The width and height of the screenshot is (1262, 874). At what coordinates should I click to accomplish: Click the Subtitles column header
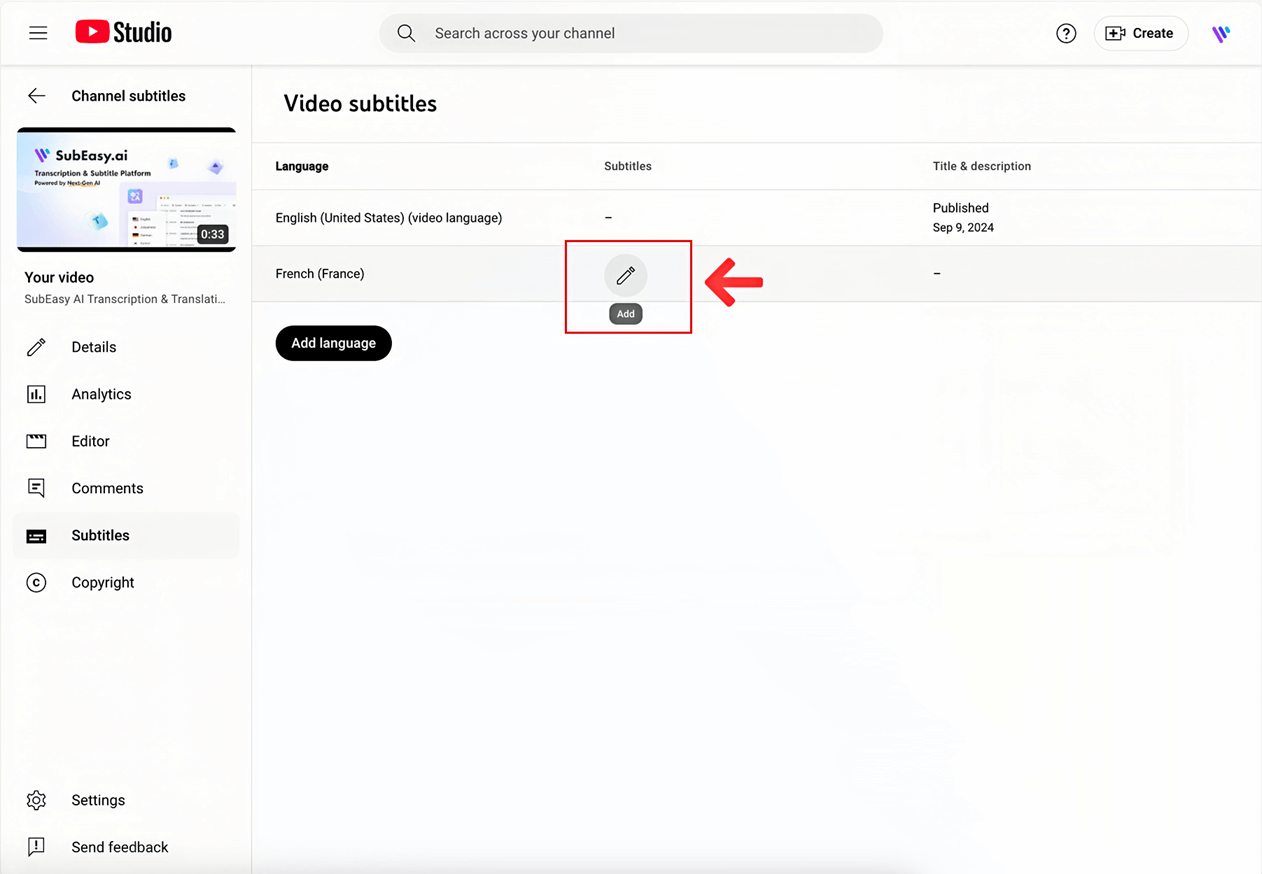628,166
